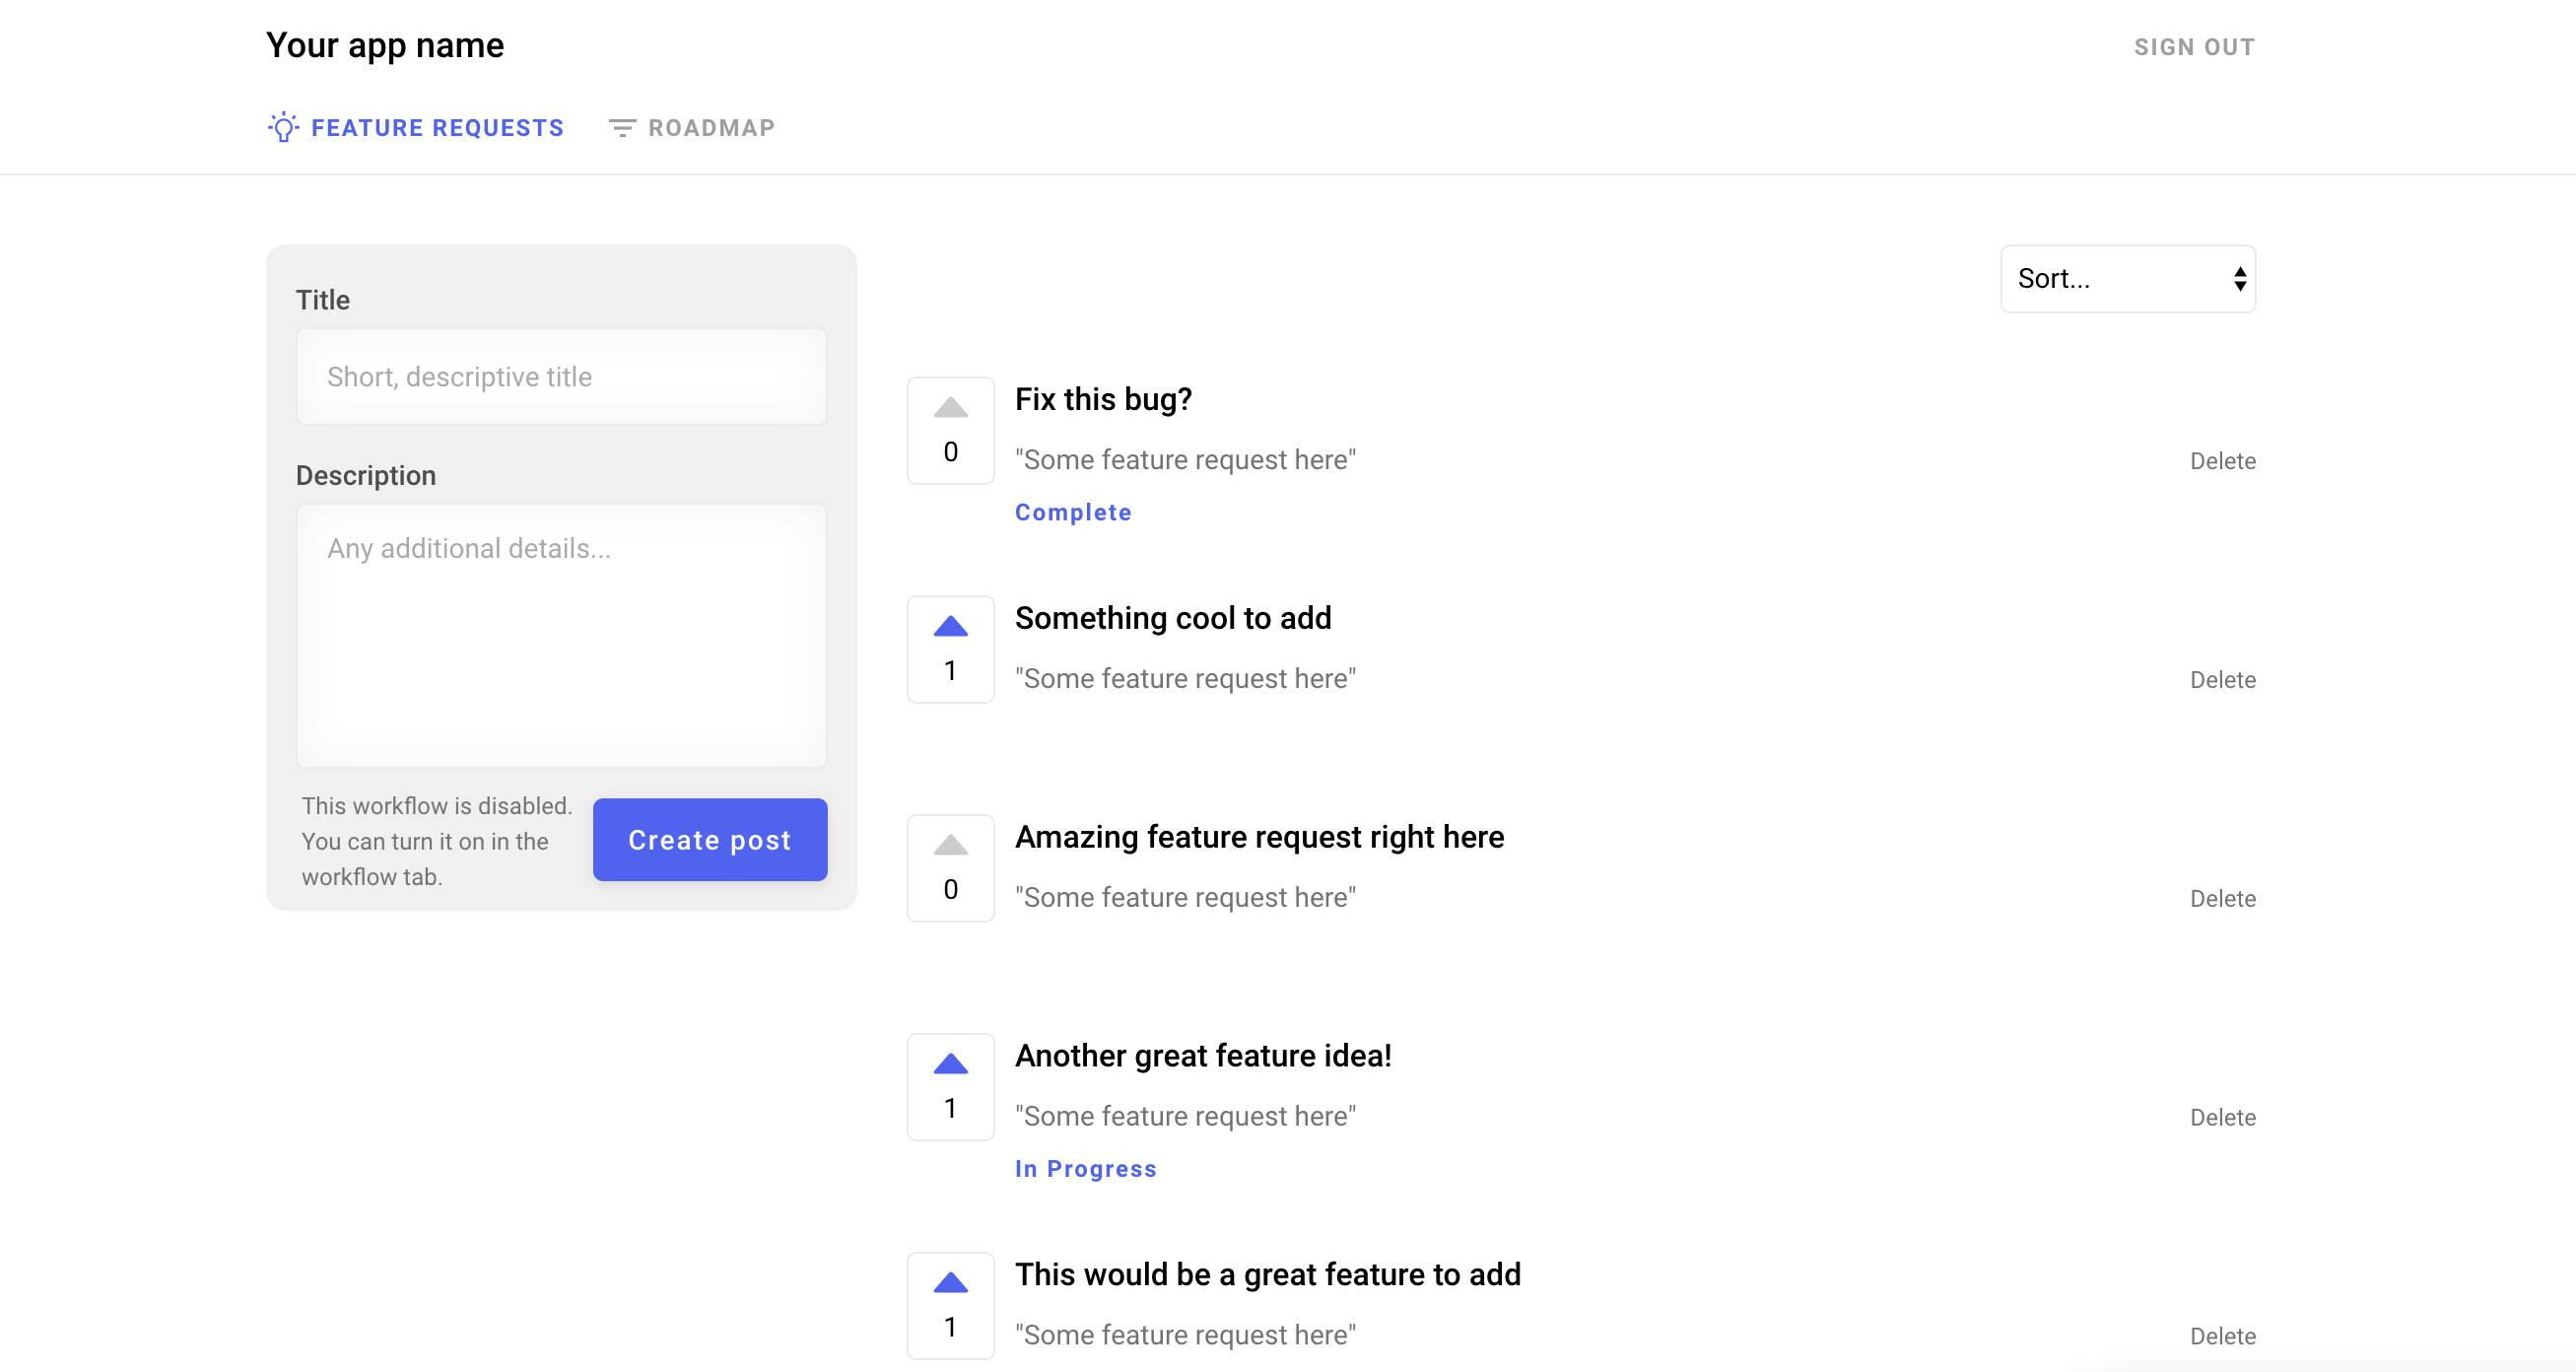The image size is (2576, 1372).
Task: Delete the 'Fix this bug?' post
Action: (2222, 461)
